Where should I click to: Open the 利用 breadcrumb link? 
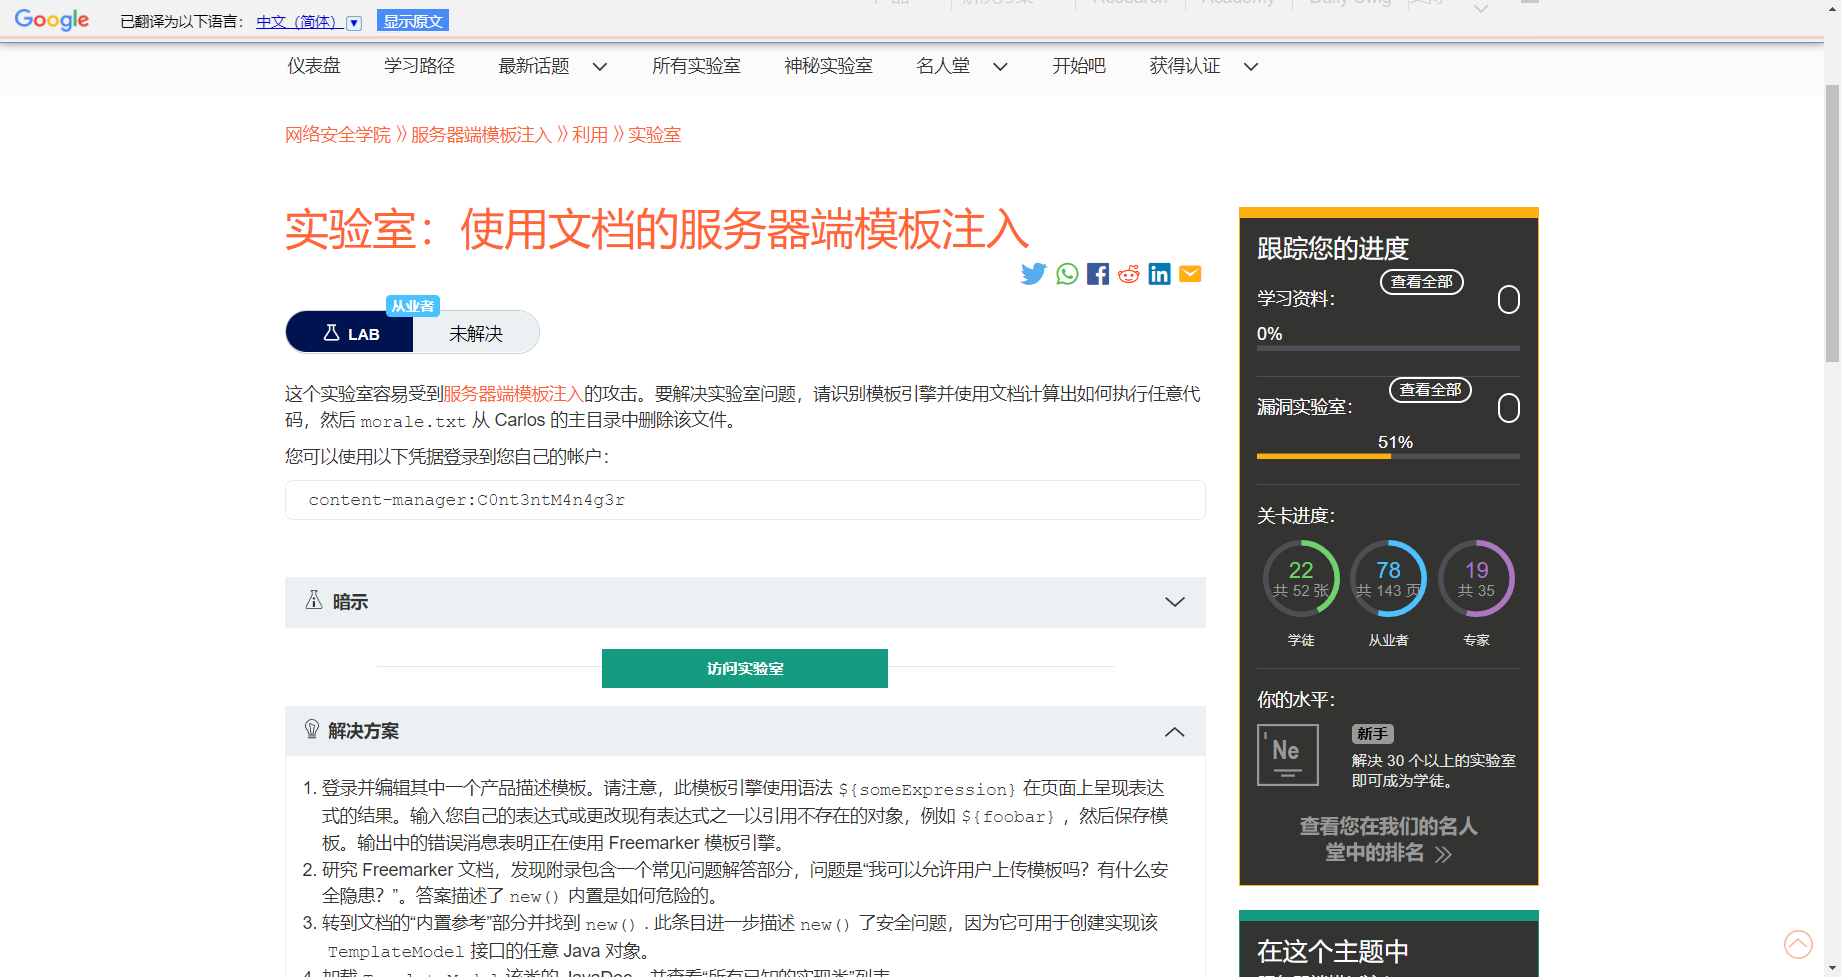(590, 135)
